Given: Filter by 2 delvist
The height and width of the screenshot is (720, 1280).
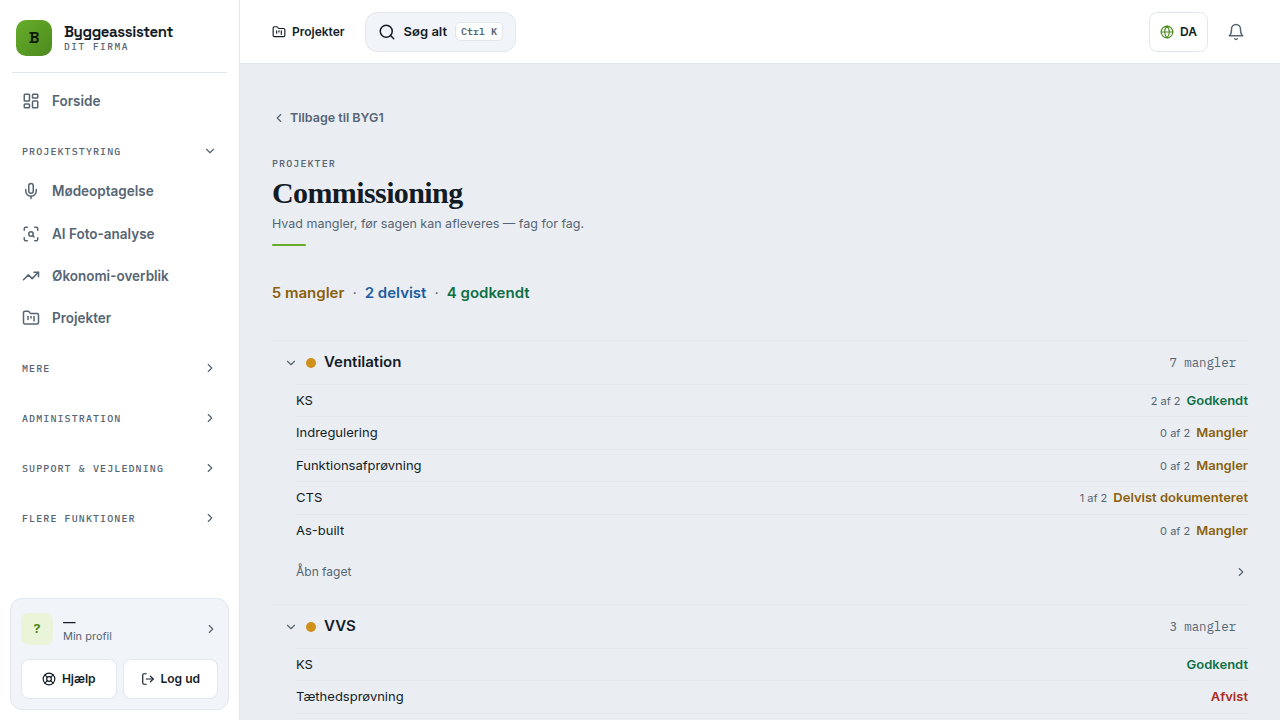Looking at the screenshot, I should 395,293.
